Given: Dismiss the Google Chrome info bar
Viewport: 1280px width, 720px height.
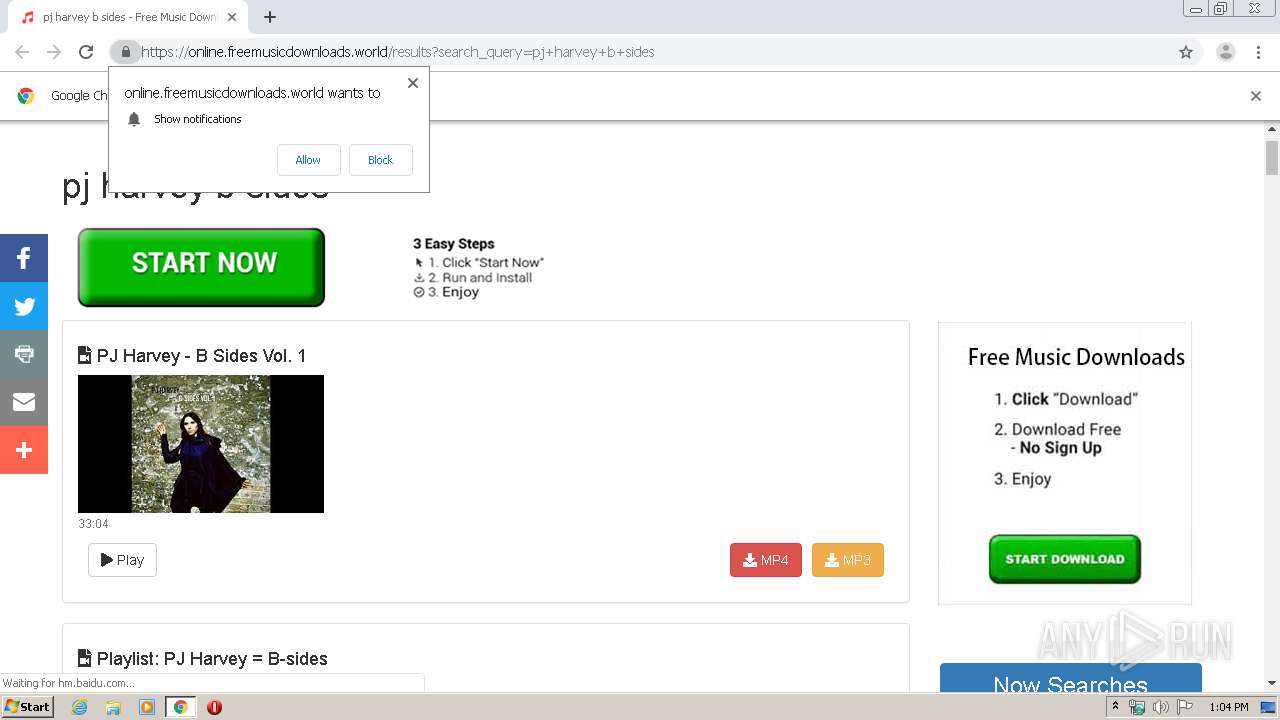Looking at the screenshot, I should [1256, 96].
